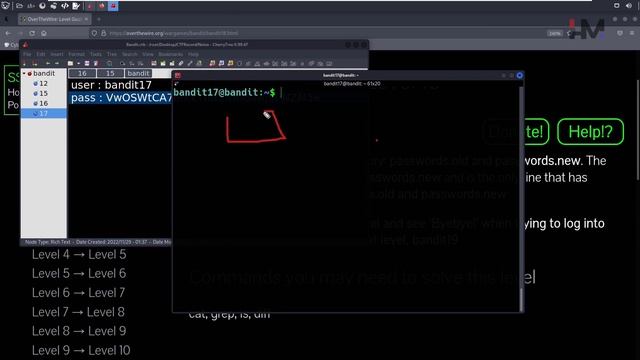The width and height of the screenshot is (640, 360).
Task: Select node 12 in CherryTree tree
Action: tap(43, 84)
